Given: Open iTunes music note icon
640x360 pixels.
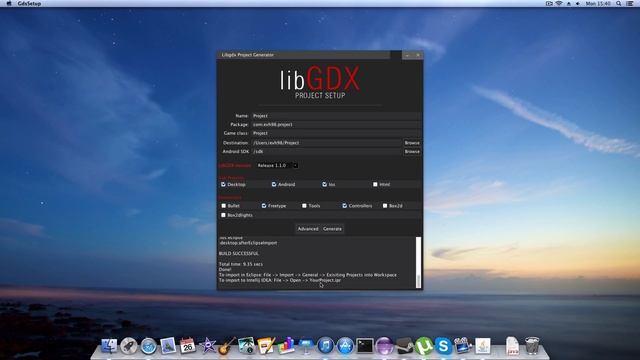Looking at the screenshot, I should click(325, 346).
